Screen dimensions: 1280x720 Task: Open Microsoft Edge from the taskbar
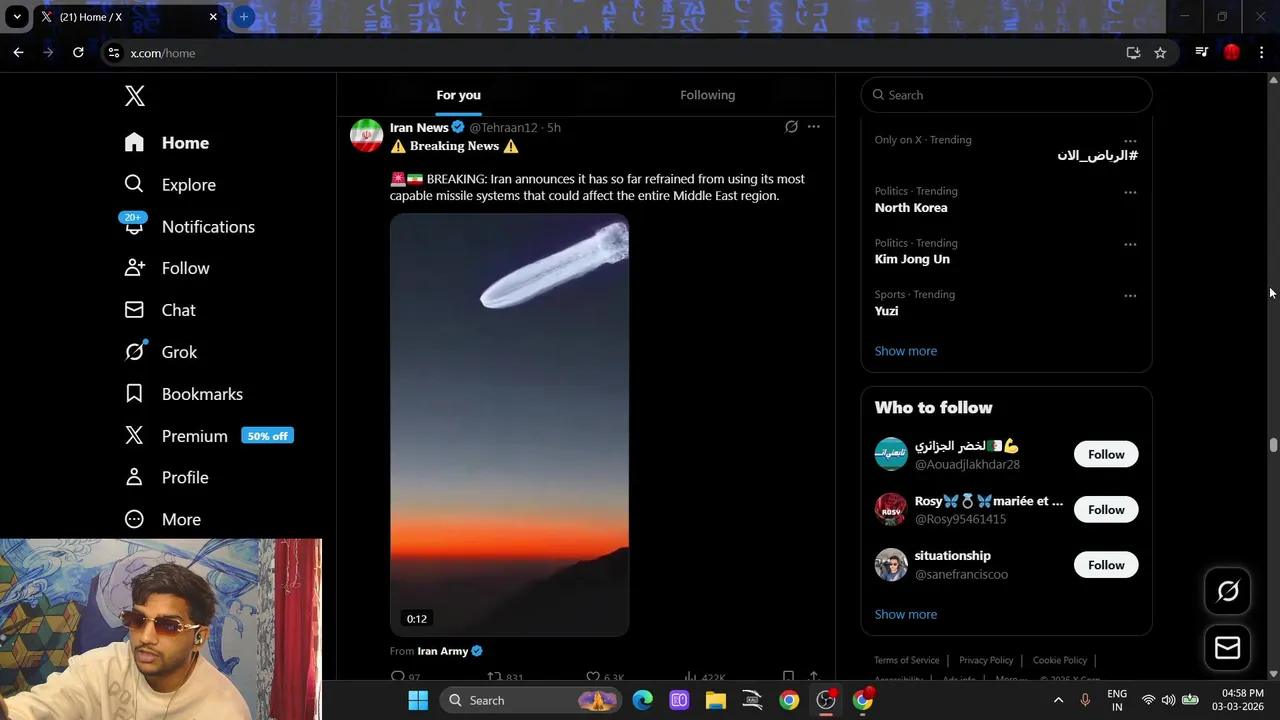coord(642,700)
